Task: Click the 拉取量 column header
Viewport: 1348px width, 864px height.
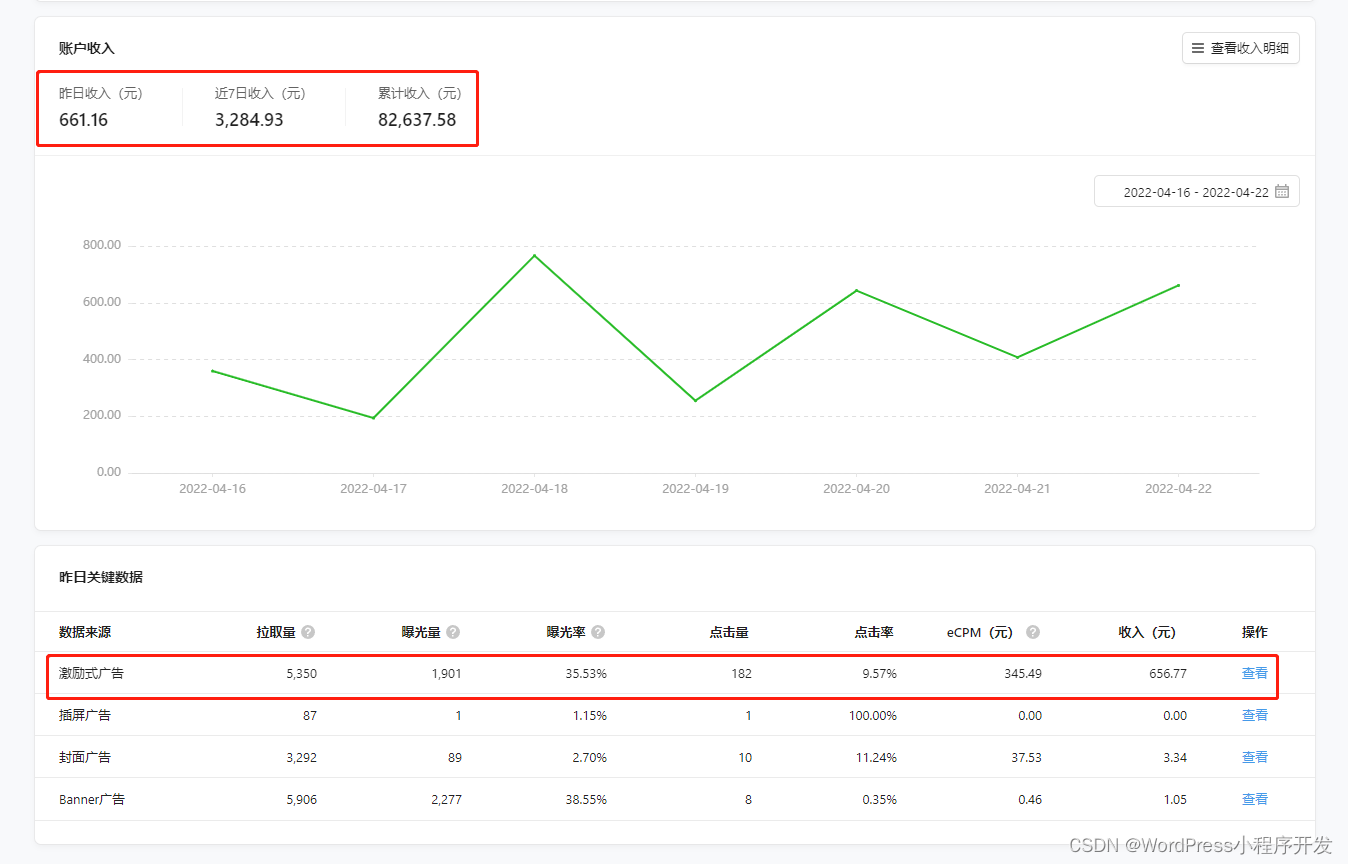Action: click(276, 632)
